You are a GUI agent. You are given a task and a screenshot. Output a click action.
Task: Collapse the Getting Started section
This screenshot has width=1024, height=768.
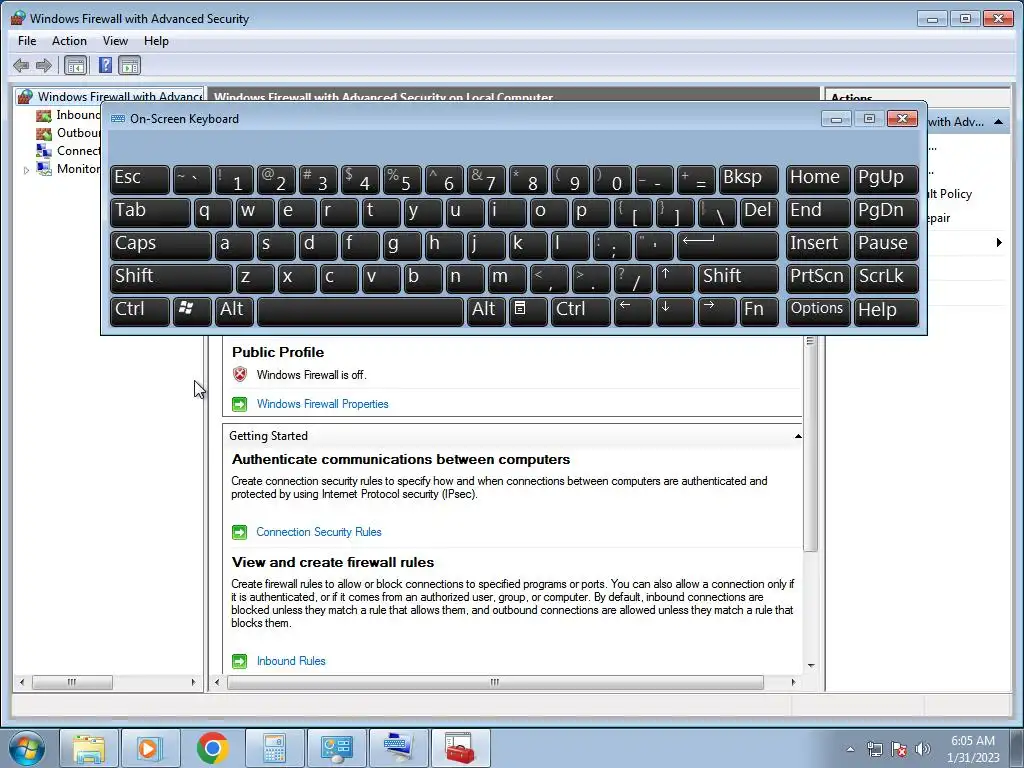797,436
